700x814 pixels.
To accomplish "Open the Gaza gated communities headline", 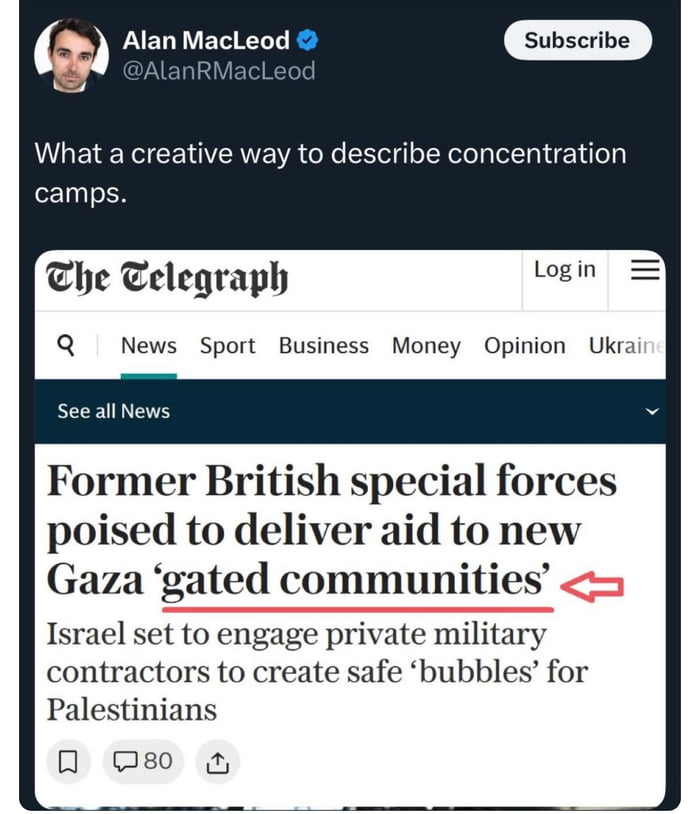I will 330,530.
